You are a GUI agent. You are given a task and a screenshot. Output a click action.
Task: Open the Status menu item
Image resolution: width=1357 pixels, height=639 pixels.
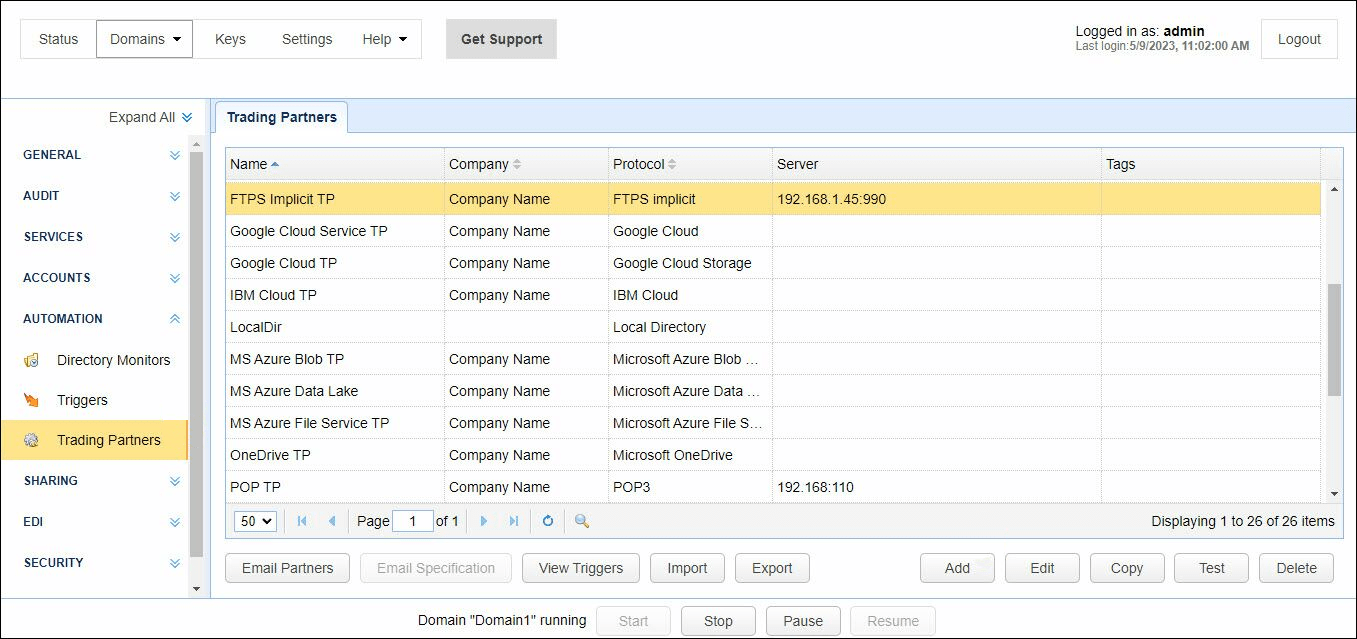[58, 39]
